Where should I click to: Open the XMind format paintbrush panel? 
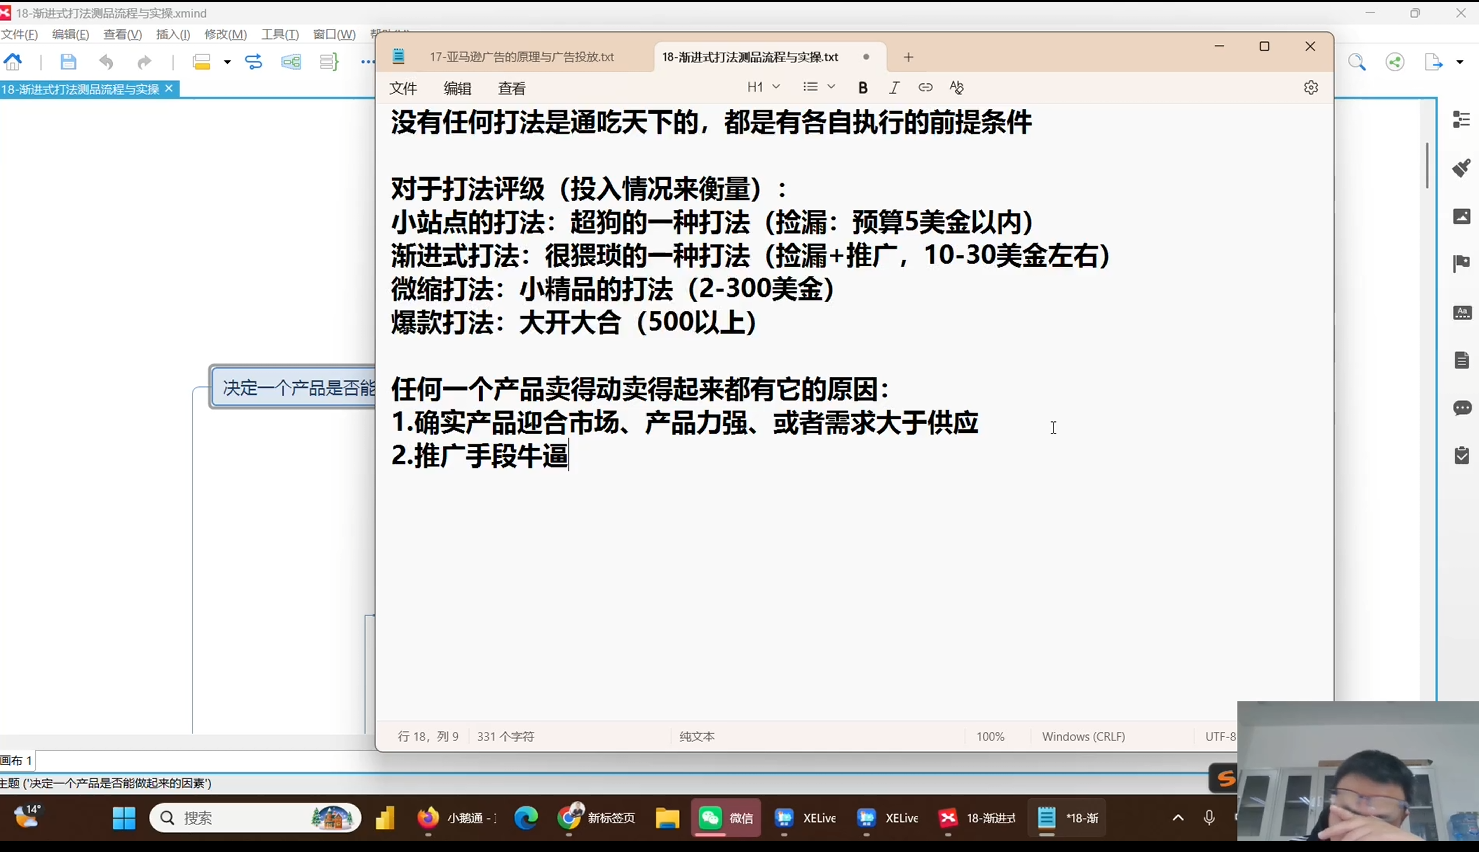[1461, 168]
